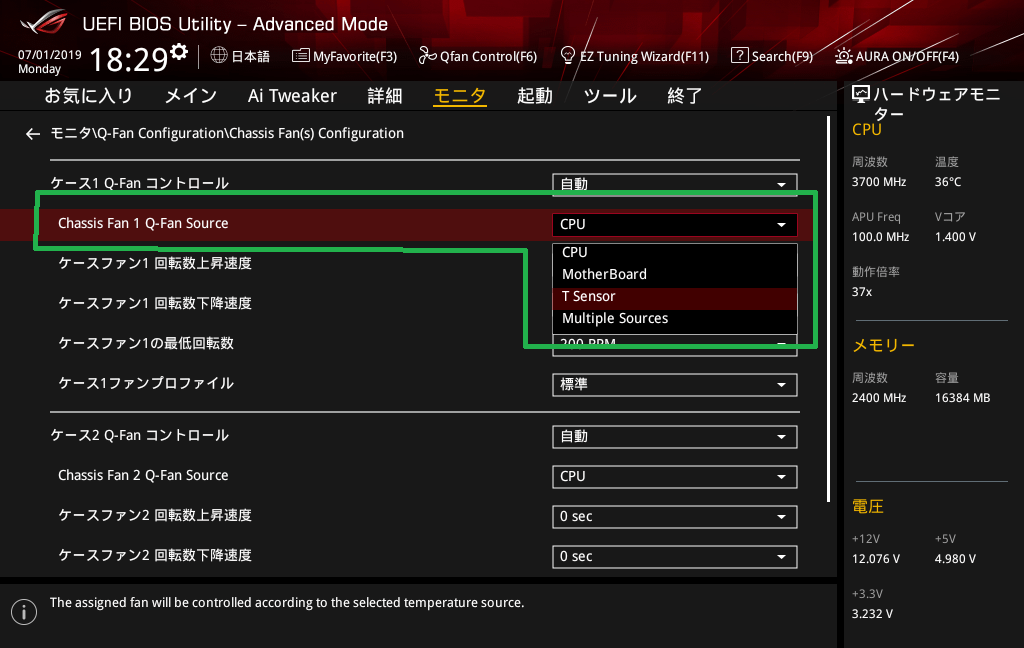The image size is (1024, 648).
Task: Open the 終了 tab
Action: coord(684,96)
